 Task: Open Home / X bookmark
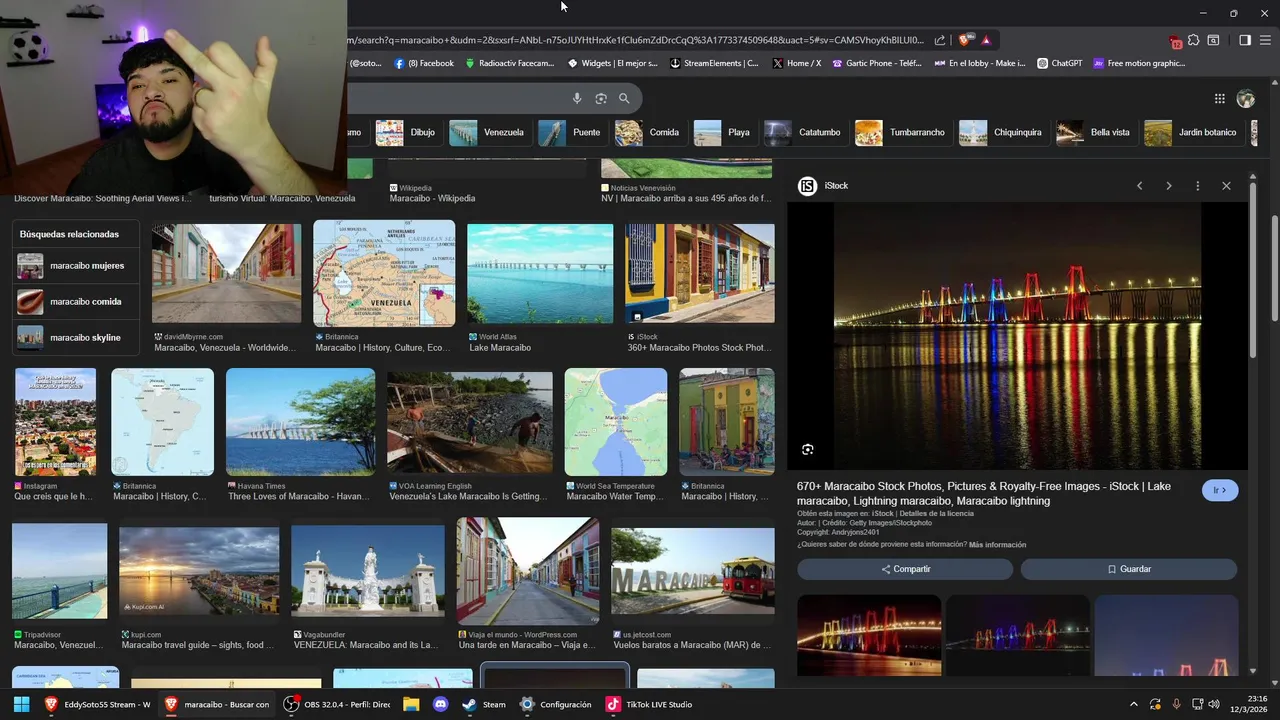click(x=797, y=63)
